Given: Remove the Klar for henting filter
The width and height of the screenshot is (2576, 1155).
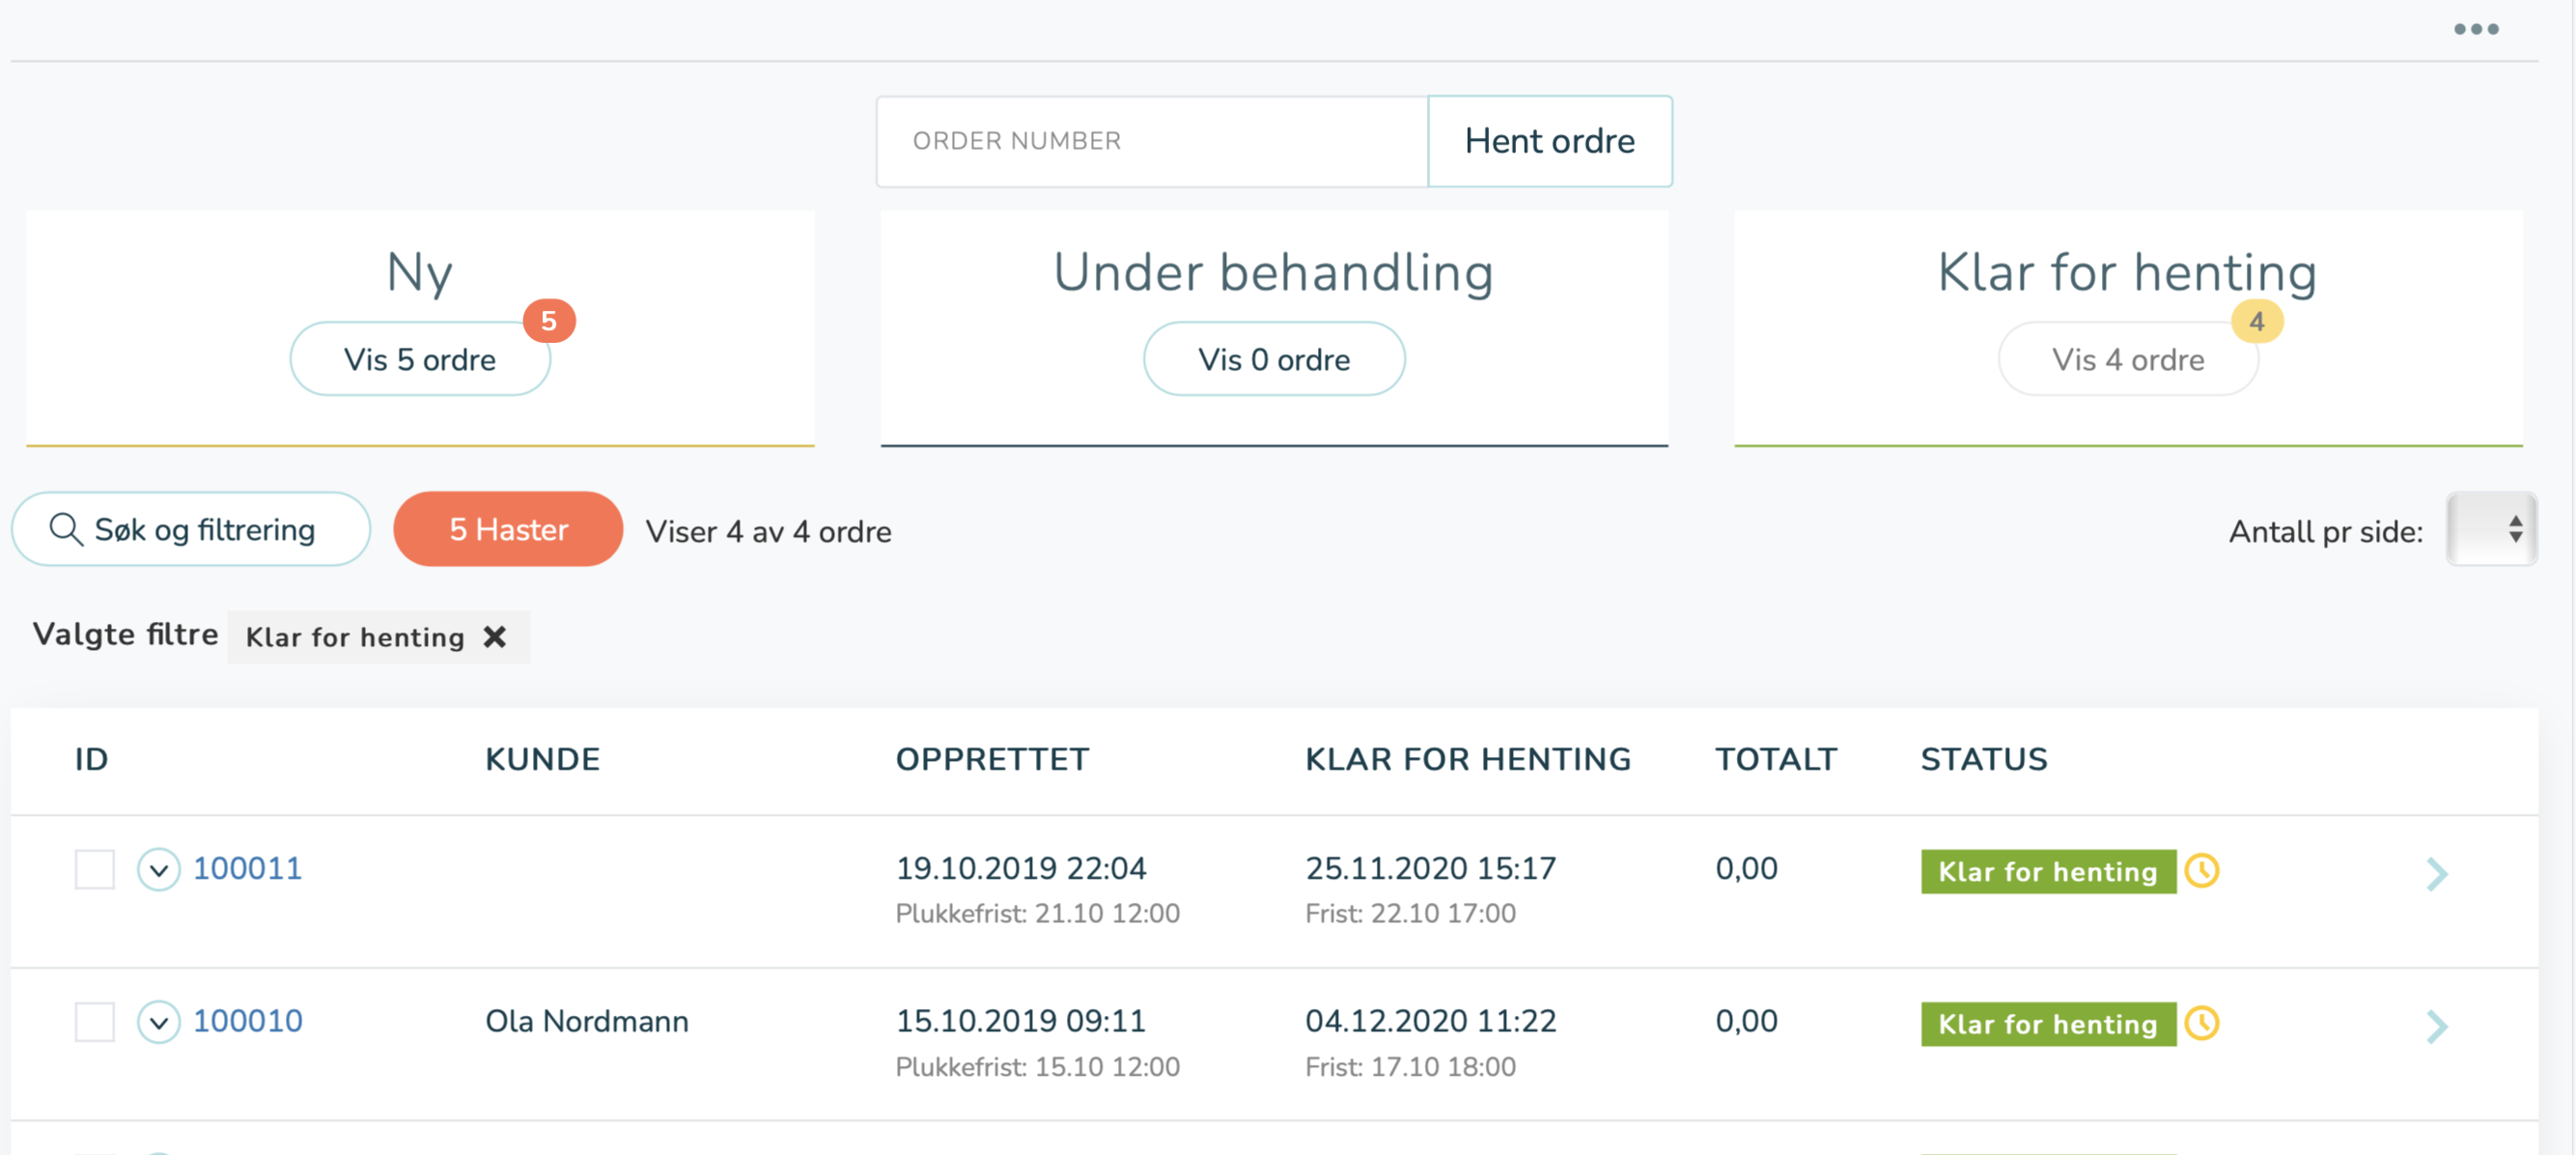Looking at the screenshot, I should [495, 637].
